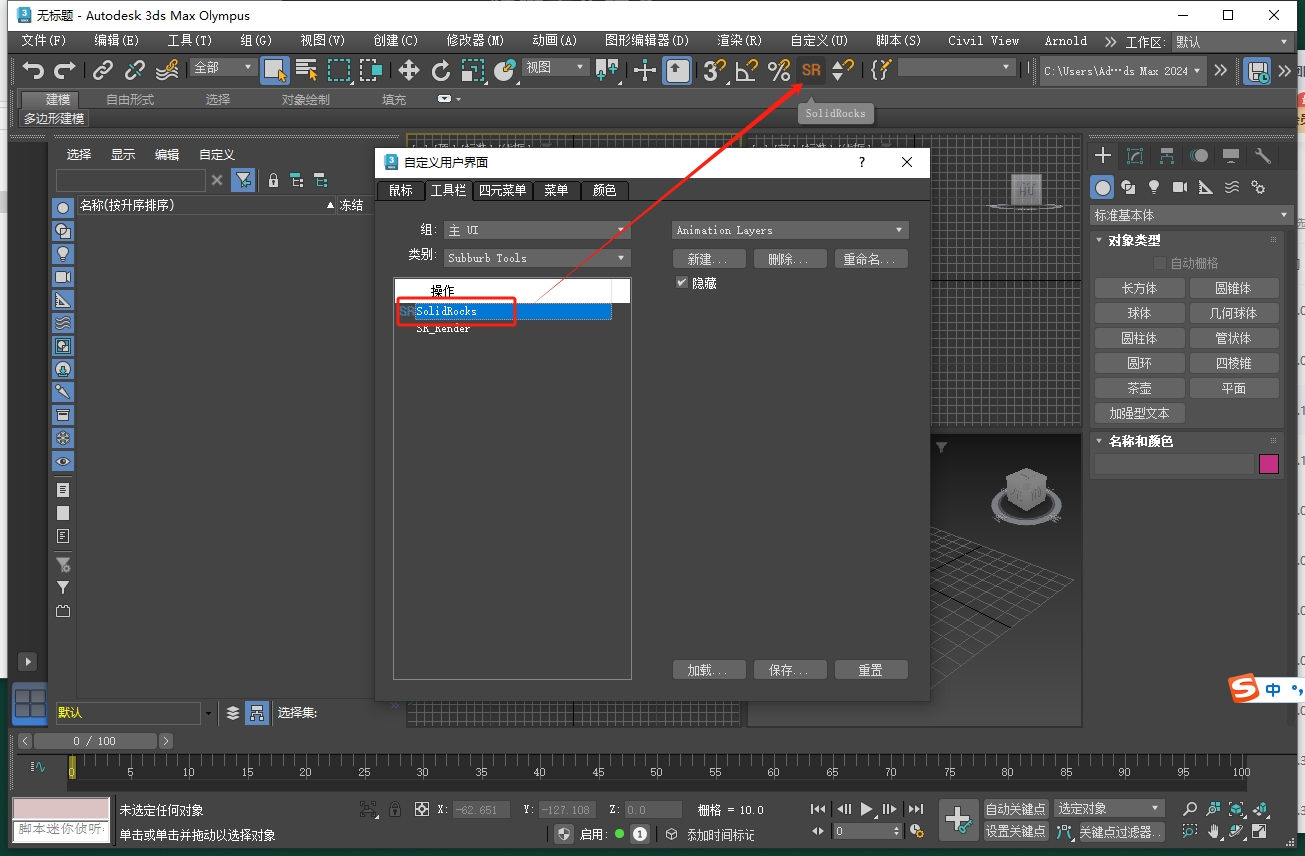Open the 自定义(U) menu

(819, 41)
